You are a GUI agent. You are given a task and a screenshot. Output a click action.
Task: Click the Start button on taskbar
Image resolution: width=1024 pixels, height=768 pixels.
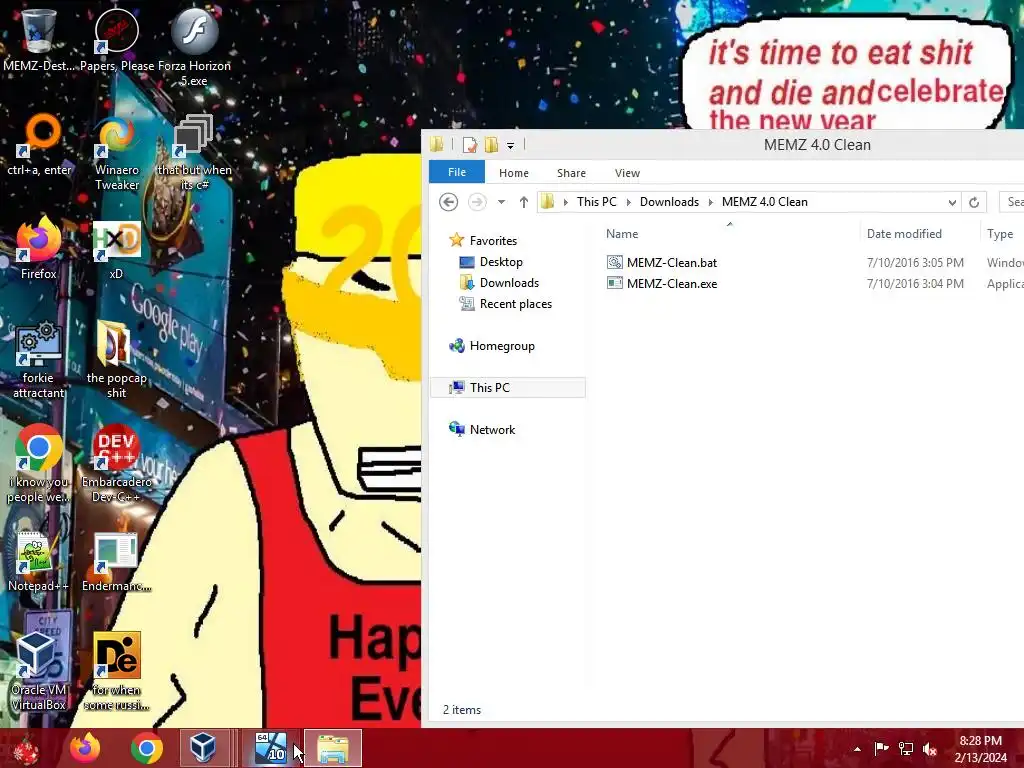[x=25, y=749]
